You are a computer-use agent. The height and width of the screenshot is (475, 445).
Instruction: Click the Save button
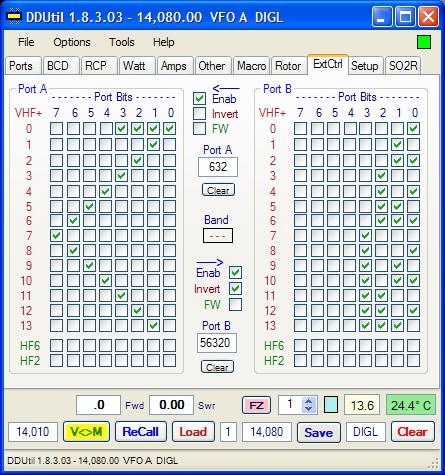pos(319,433)
